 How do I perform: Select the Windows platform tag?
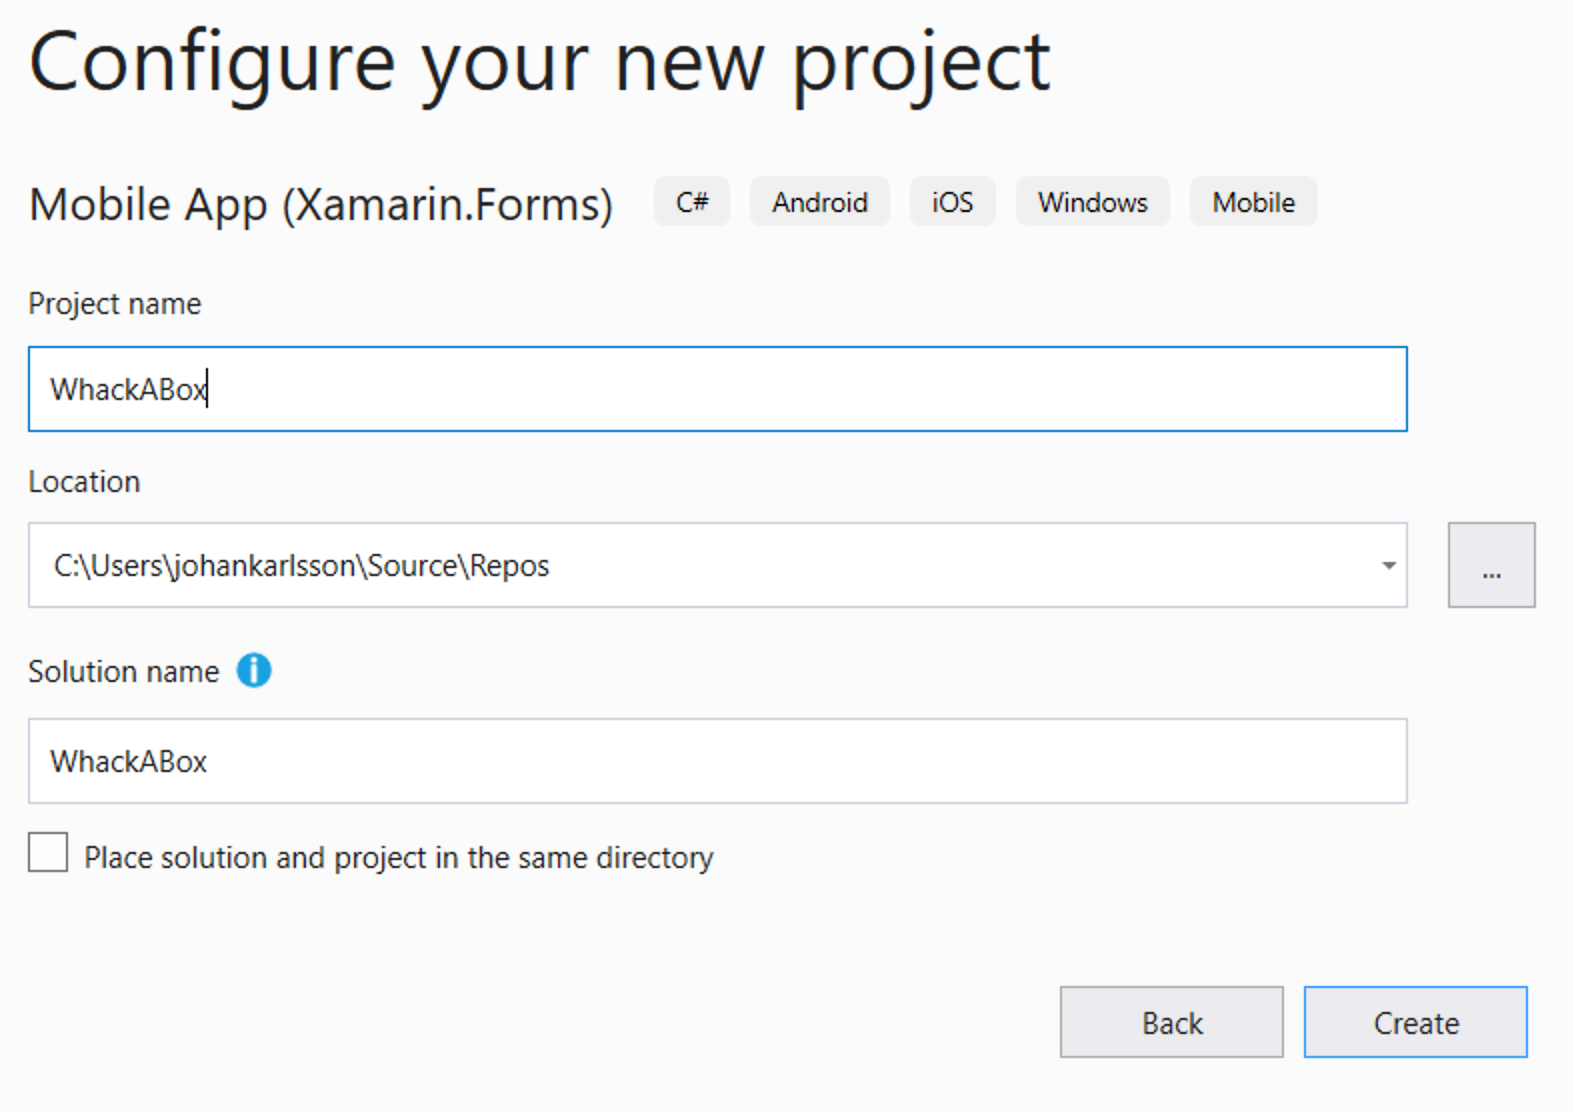[1093, 202]
